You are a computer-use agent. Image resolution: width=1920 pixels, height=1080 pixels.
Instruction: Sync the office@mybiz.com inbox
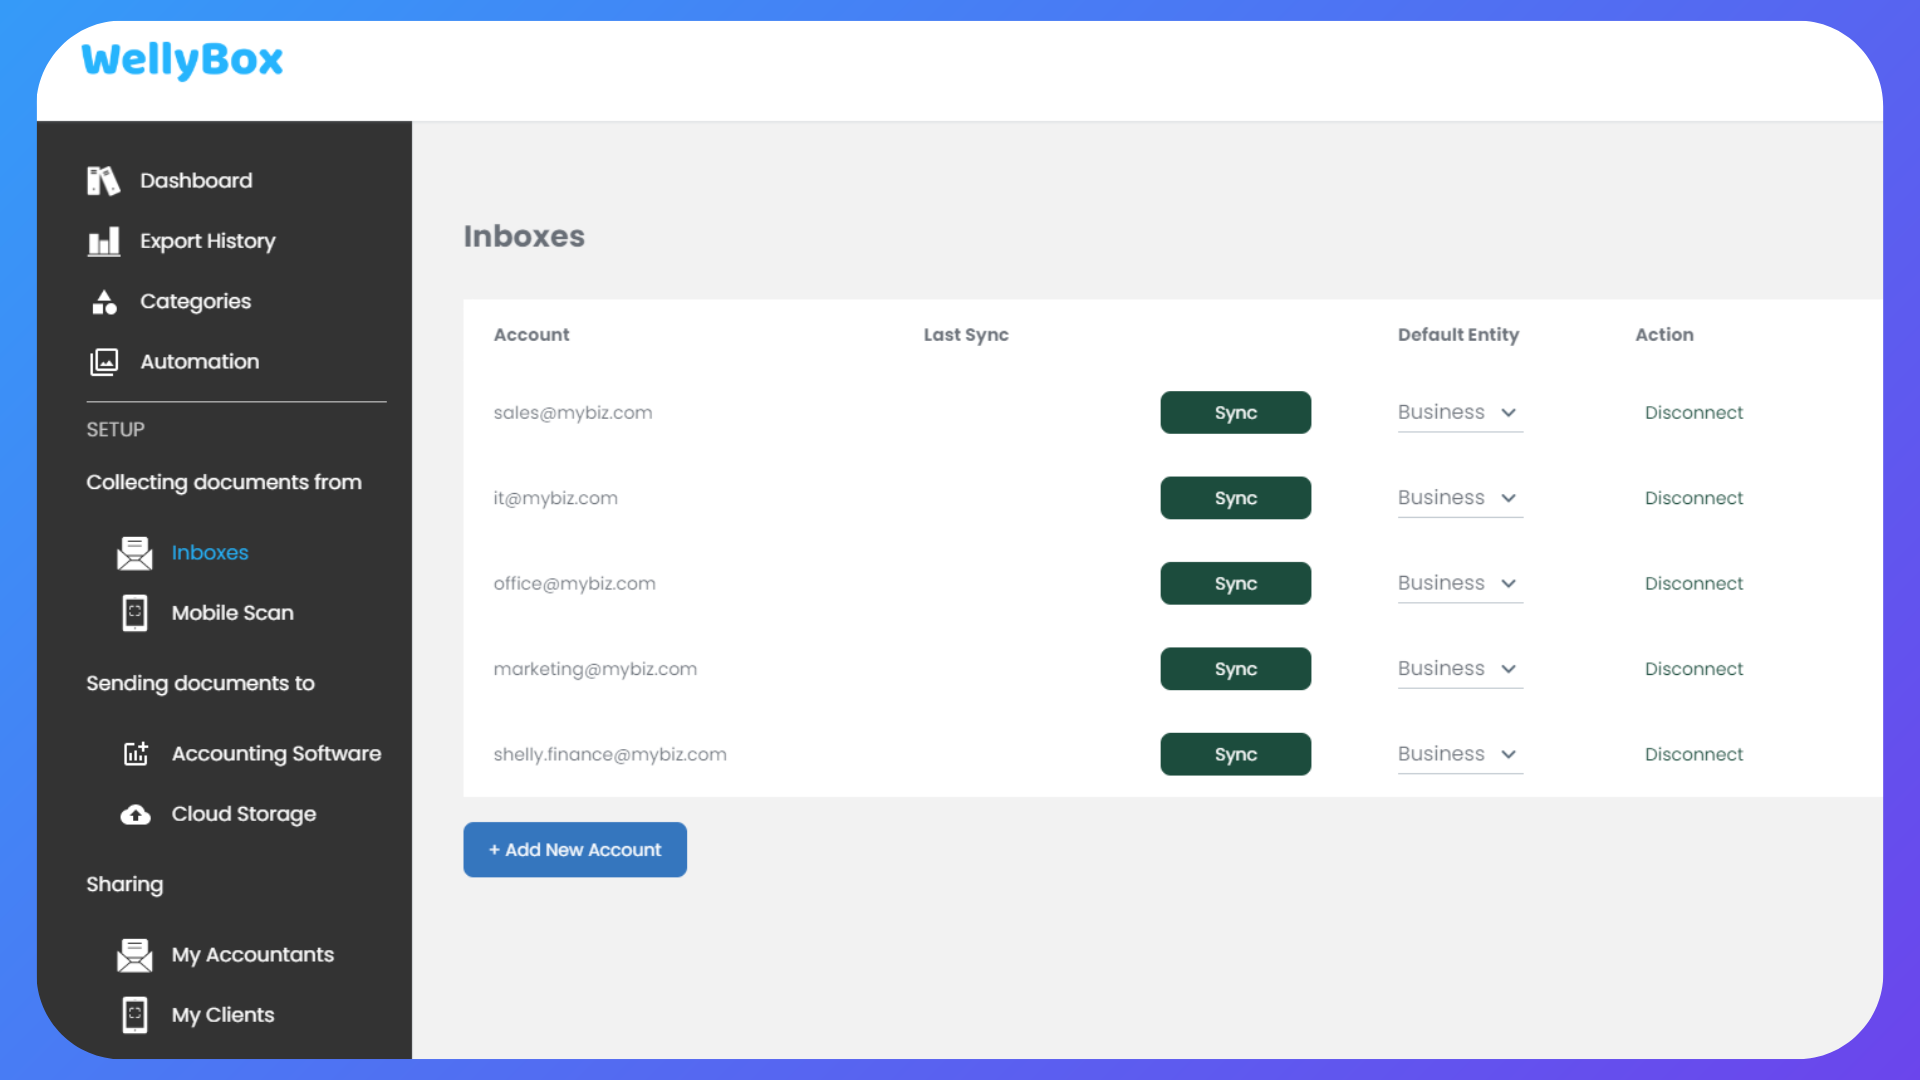1235,583
